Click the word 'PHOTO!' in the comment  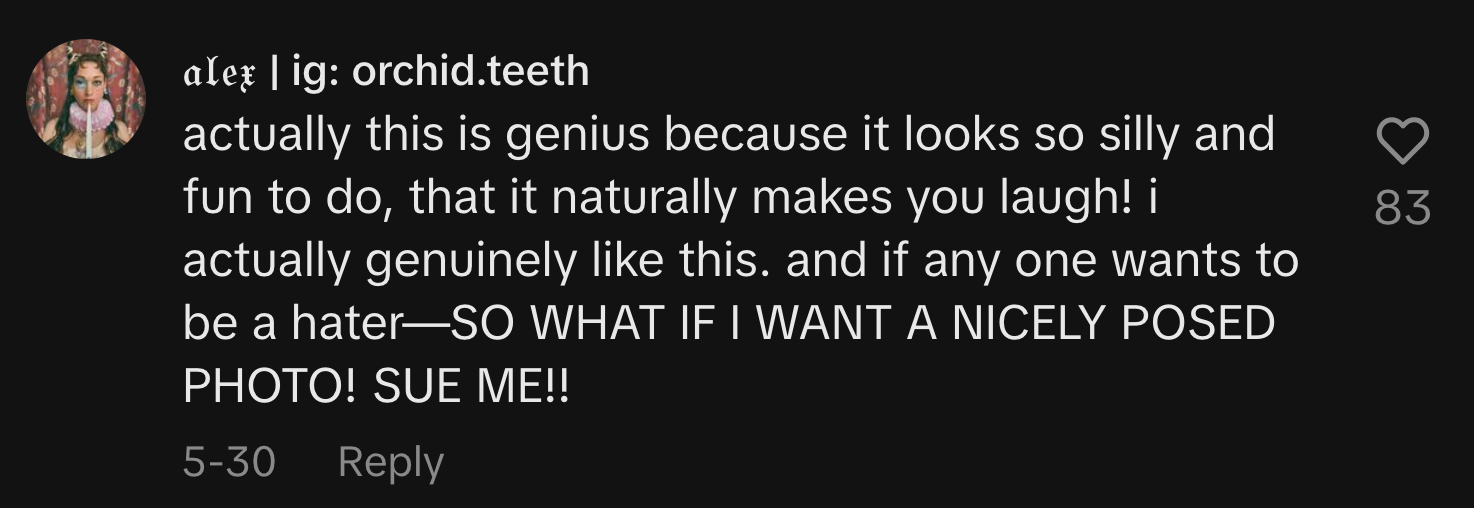pos(270,388)
